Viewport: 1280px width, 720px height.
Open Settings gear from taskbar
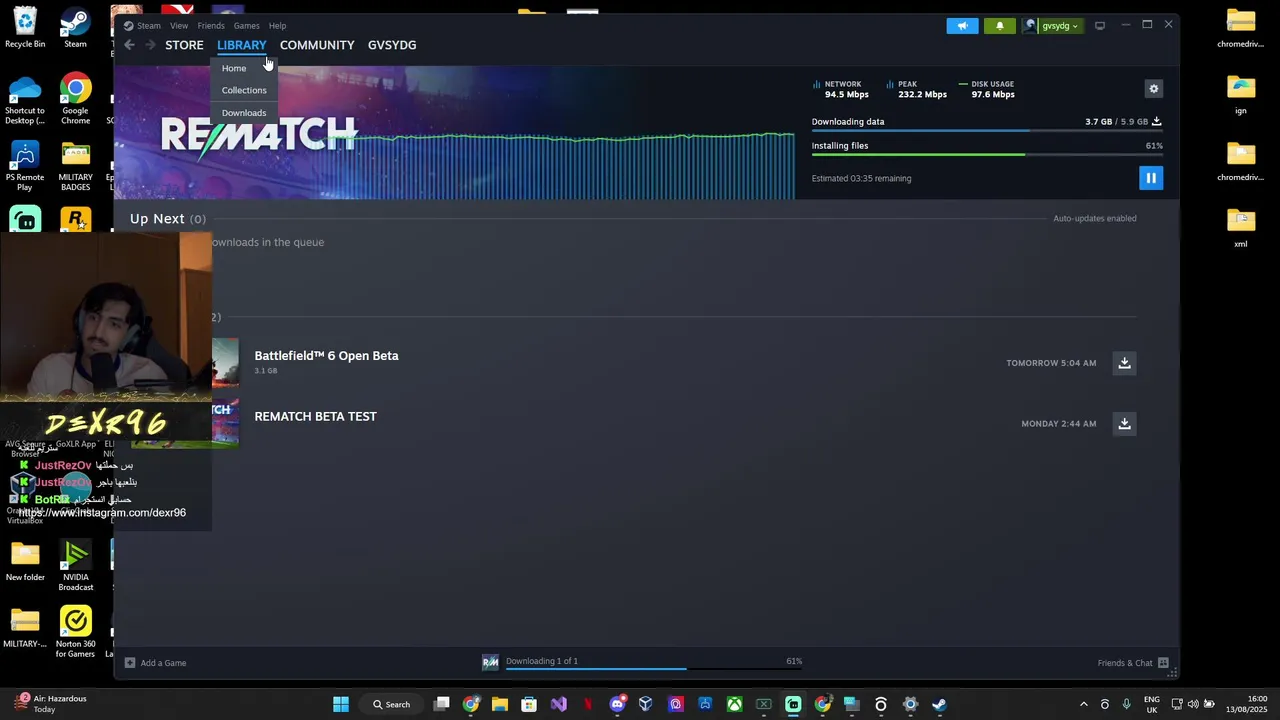910,704
